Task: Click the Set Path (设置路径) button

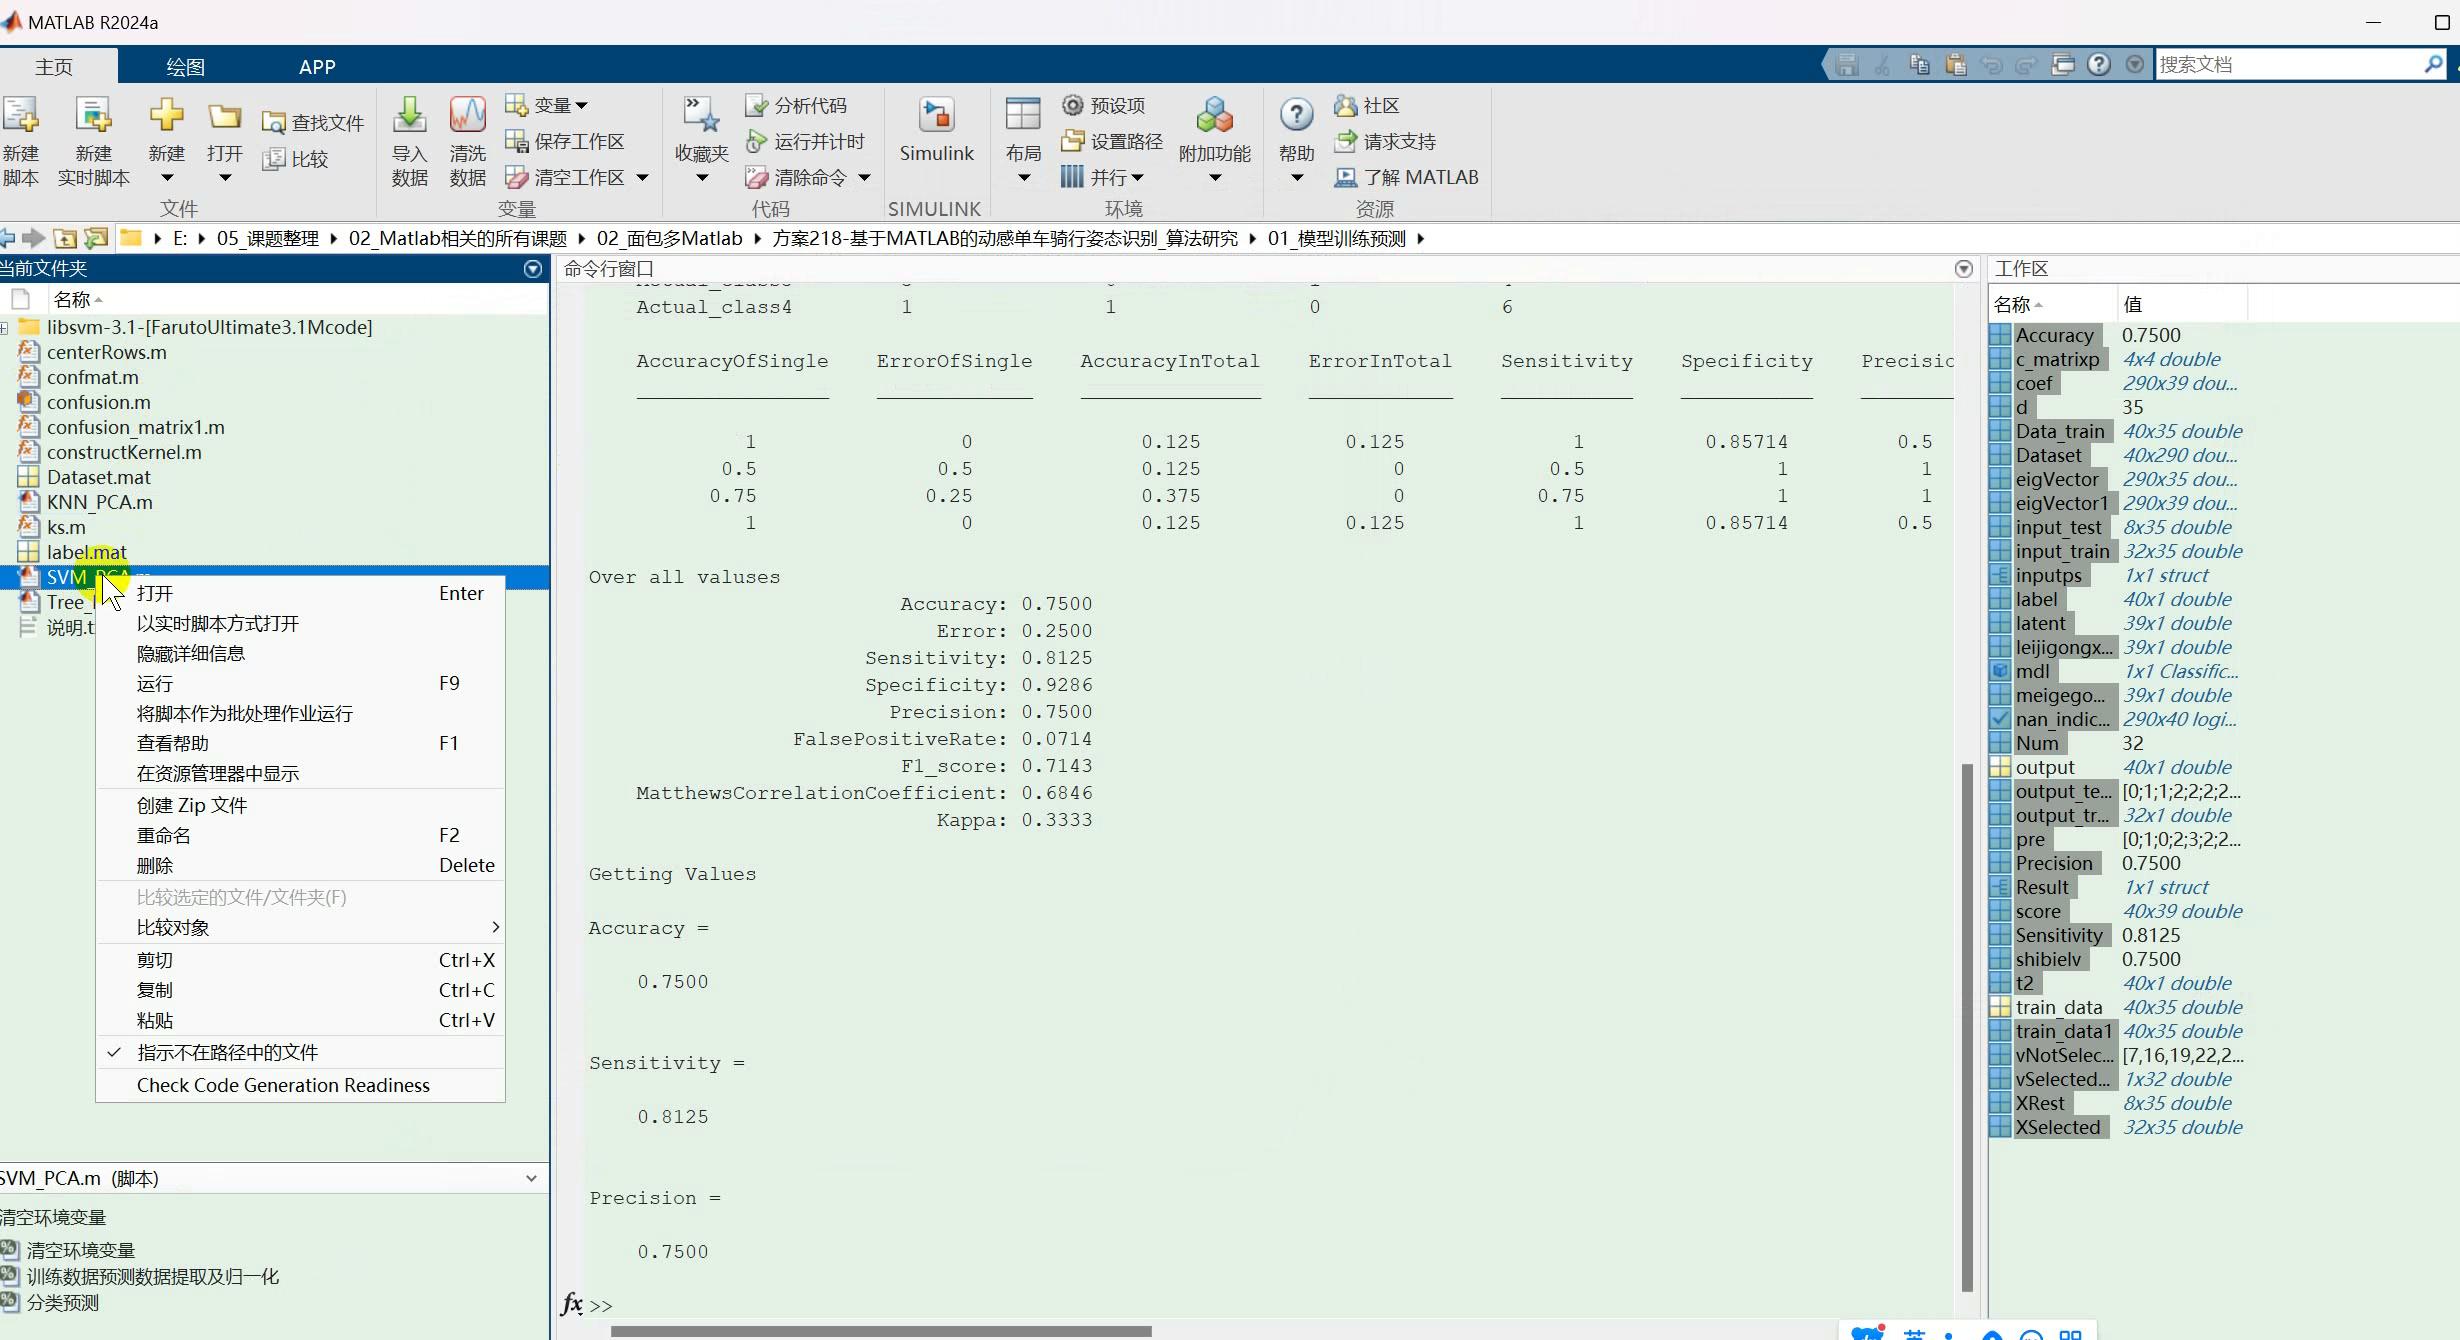Action: [x=1113, y=141]
